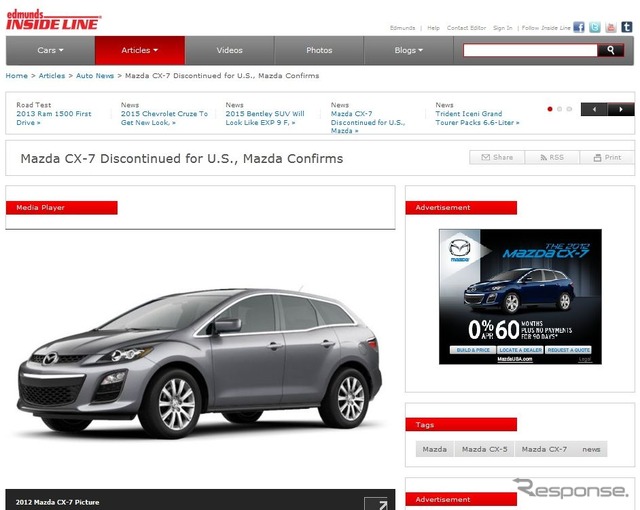The width and height of the screenshot is (640, 510).
Task: Go to Articles breadcrumb link
Action: click(x=52, y=75)
